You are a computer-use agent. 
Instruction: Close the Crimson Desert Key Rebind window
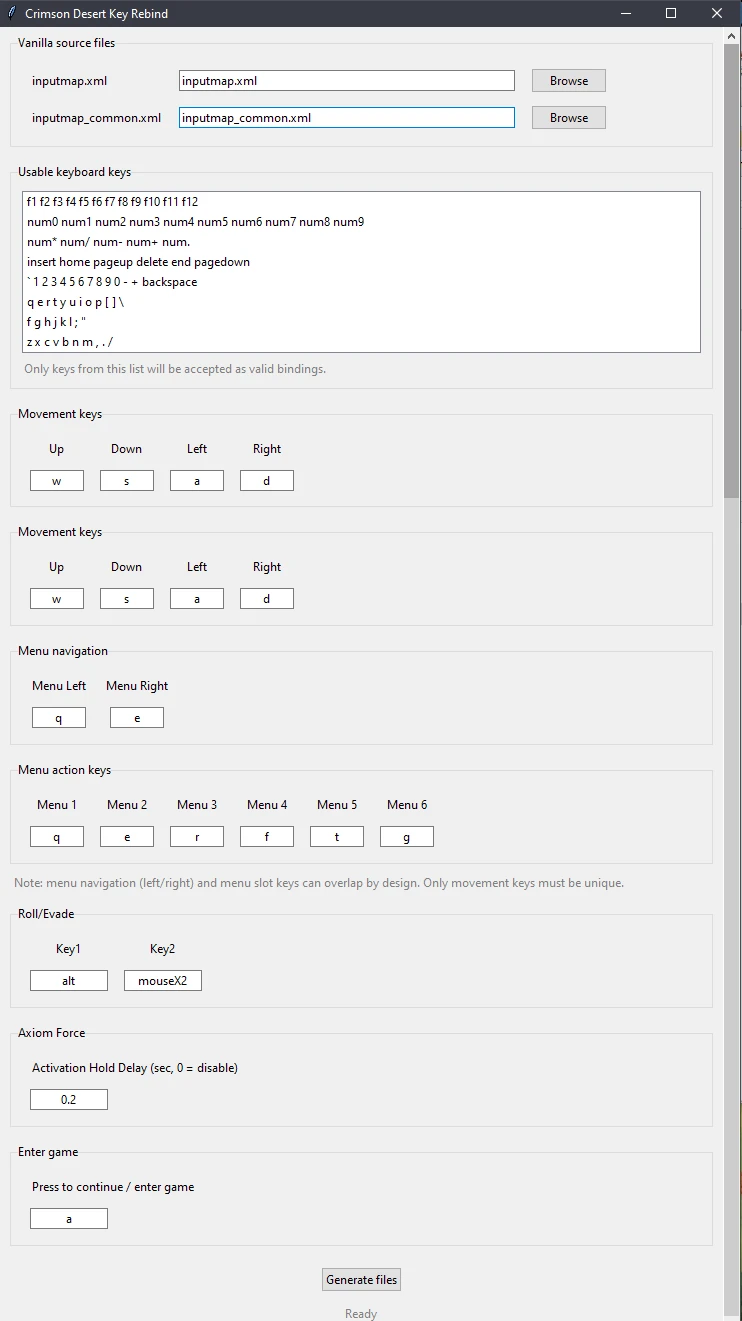(718, 14)
